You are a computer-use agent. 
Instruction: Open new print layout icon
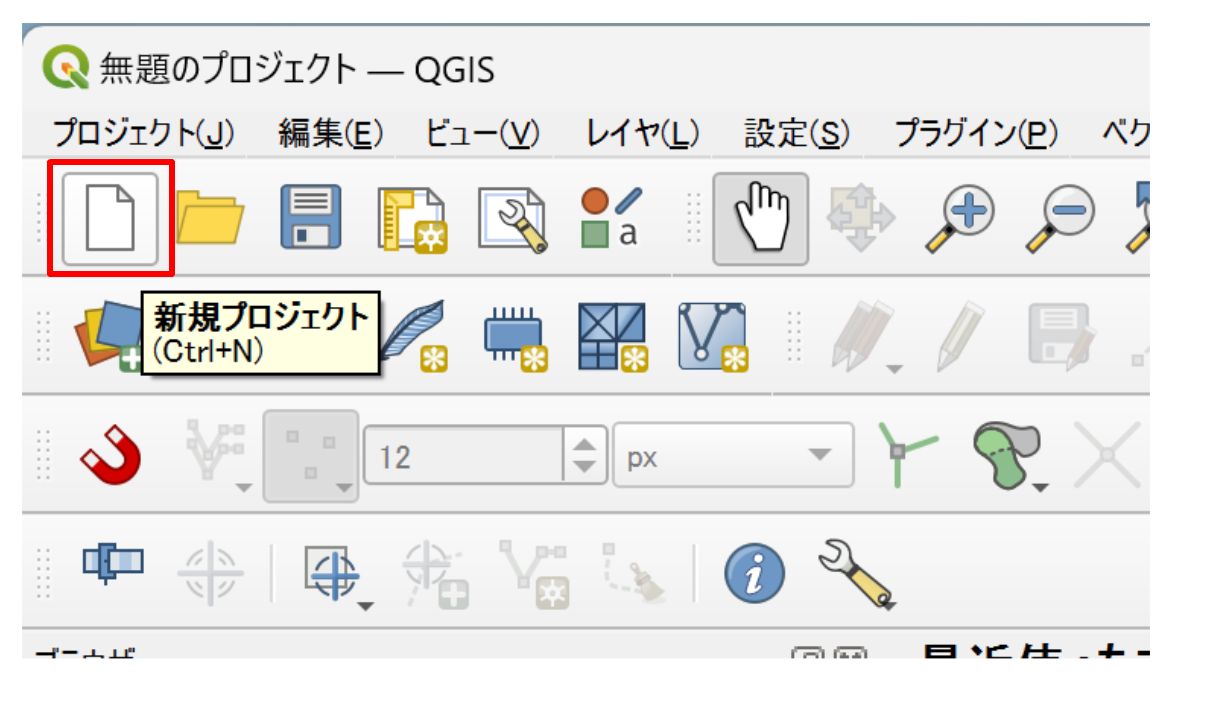coord(412,219)
